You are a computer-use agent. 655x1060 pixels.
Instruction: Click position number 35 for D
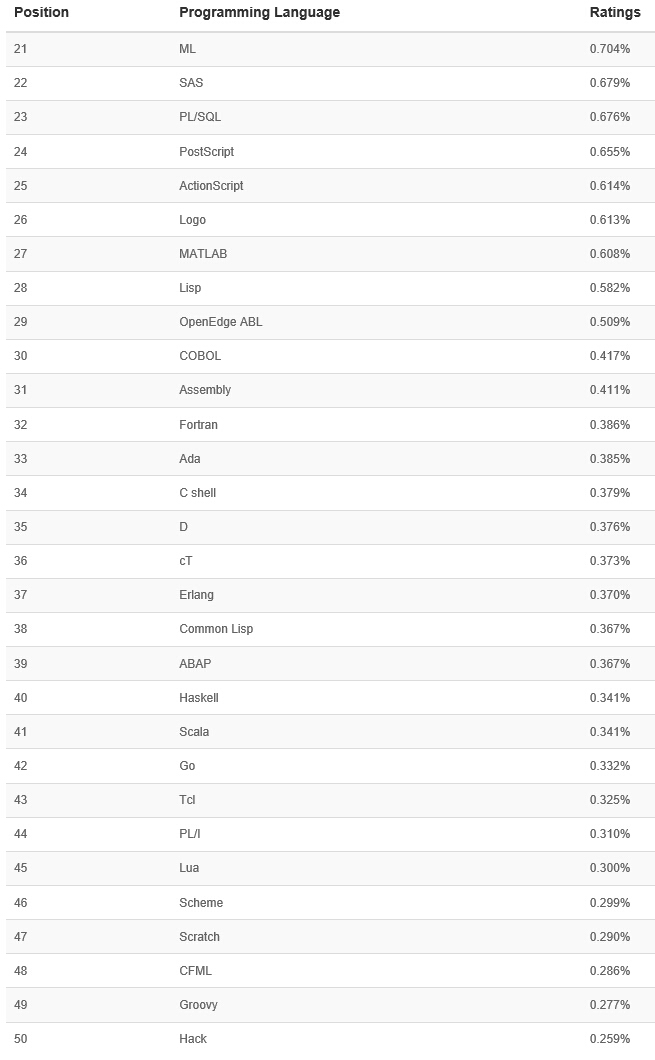[x=21, y=527]
